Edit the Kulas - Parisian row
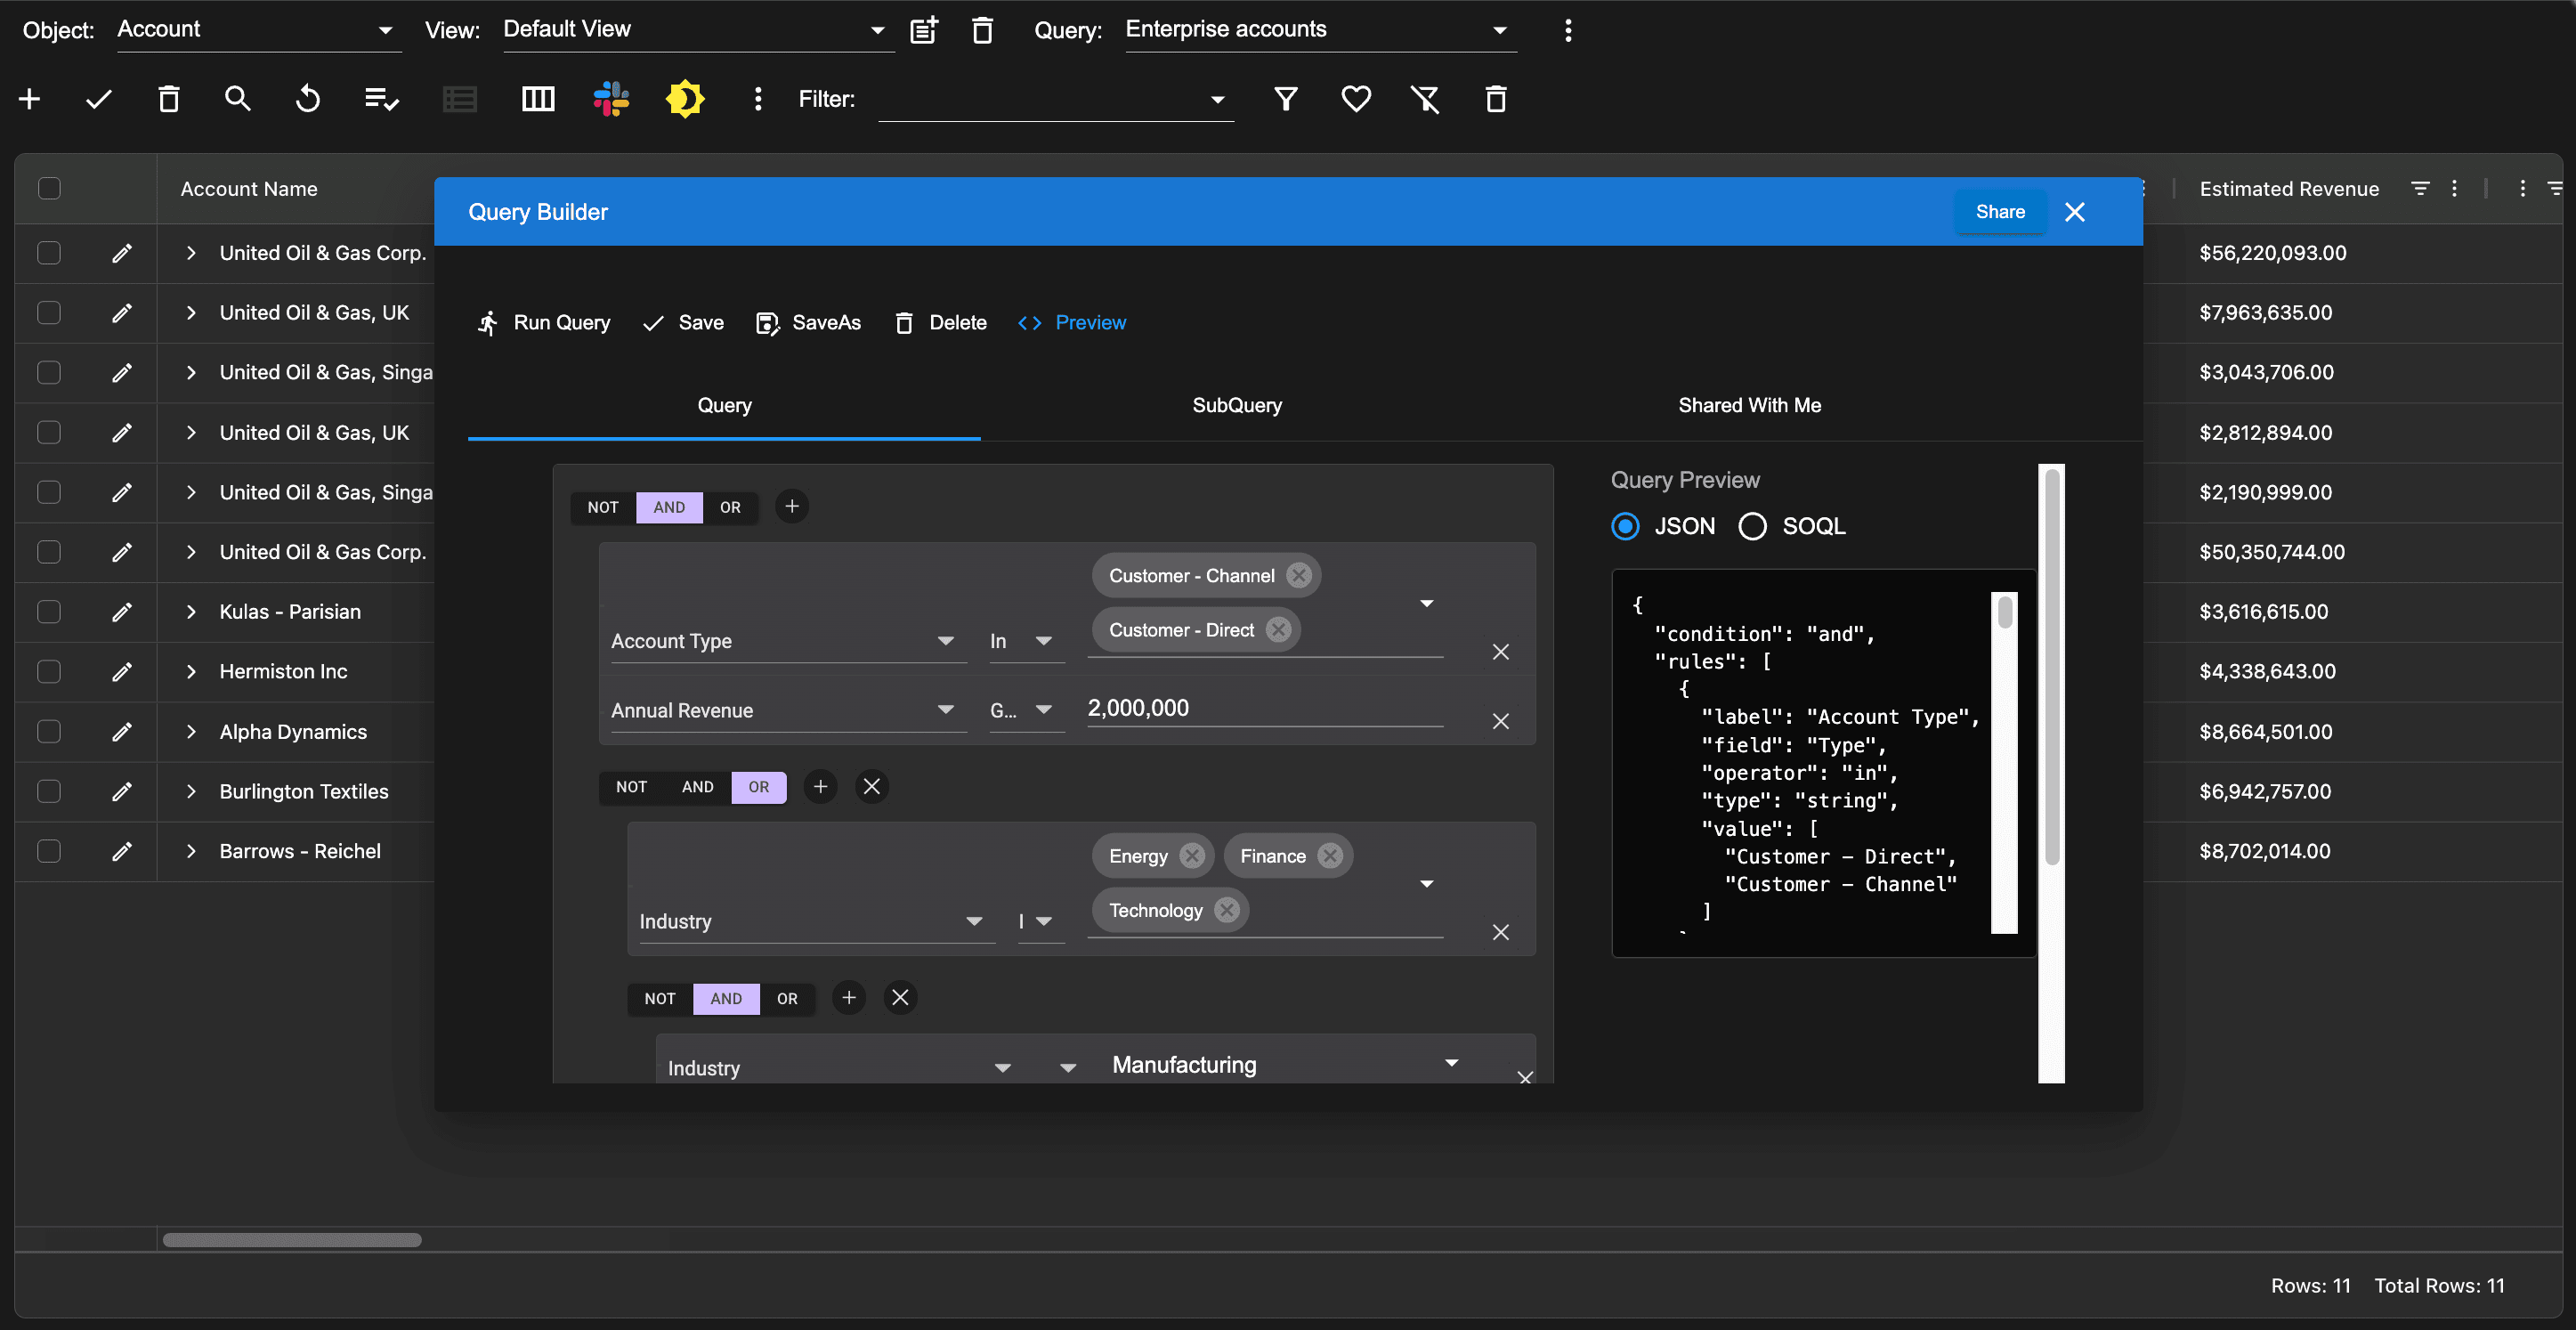Screen dimensions: 2576x1330 (122, 612)
